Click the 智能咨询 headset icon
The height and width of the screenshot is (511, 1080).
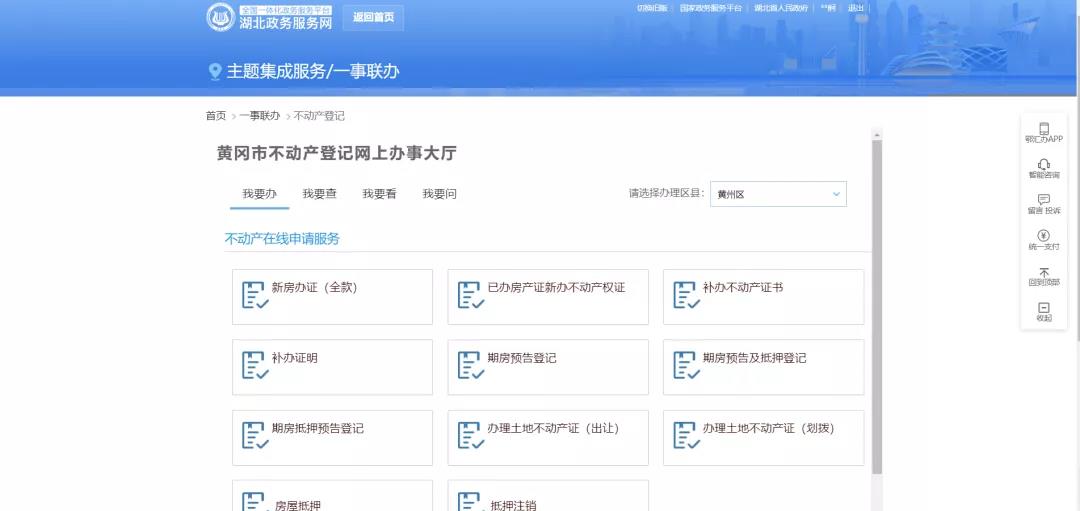(x=1043, y=165)
